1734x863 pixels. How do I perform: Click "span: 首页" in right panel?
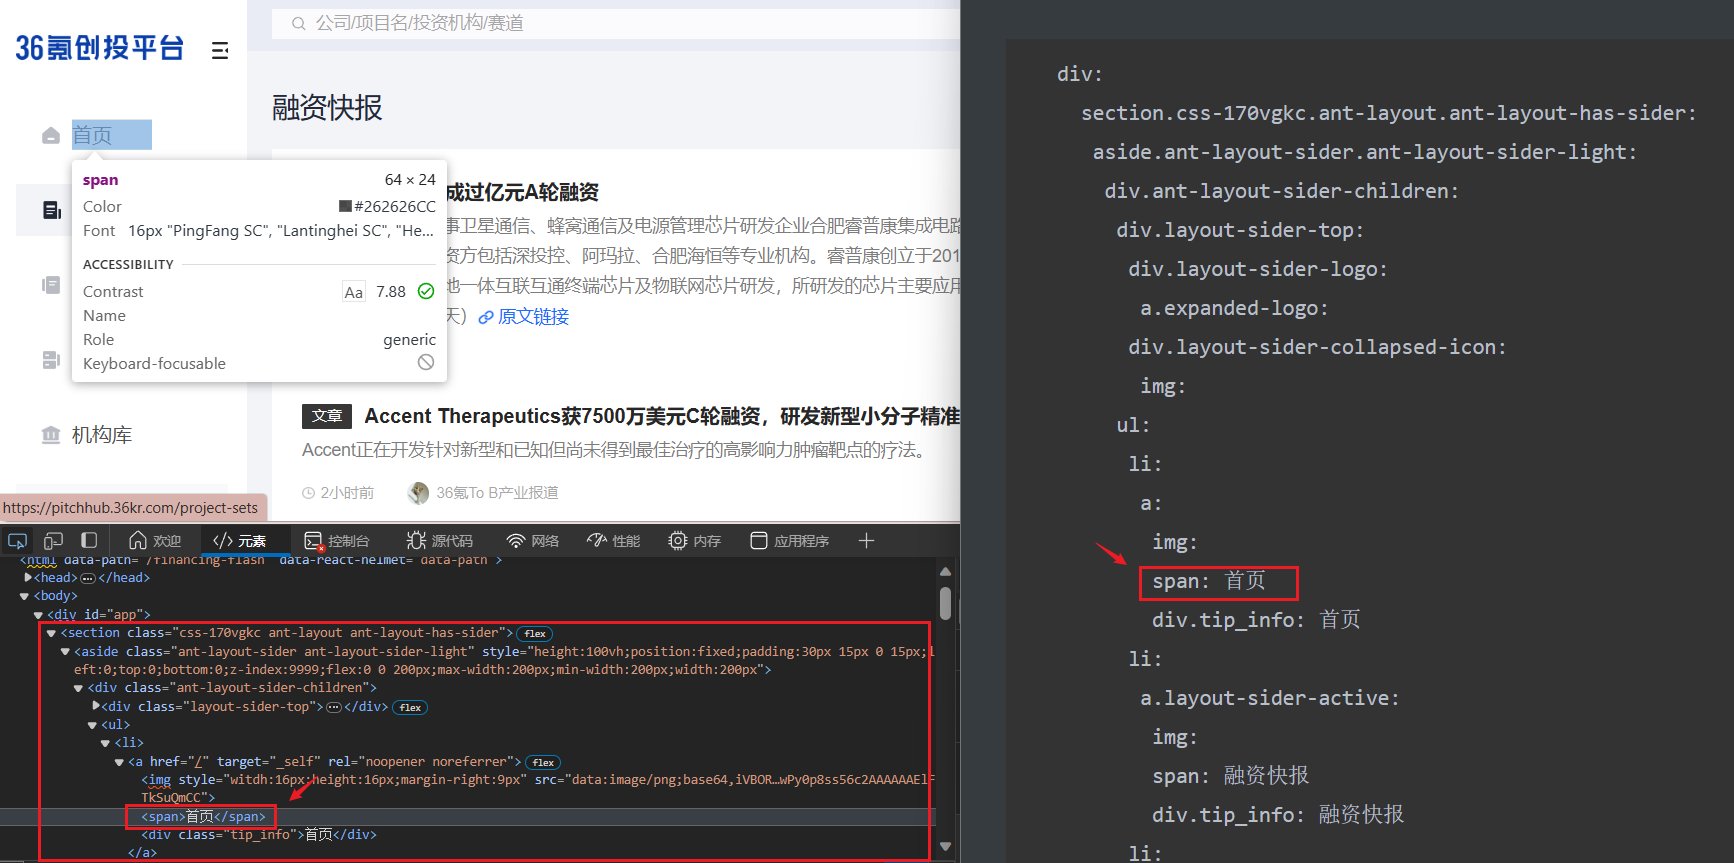click(x=1208, y=581)
